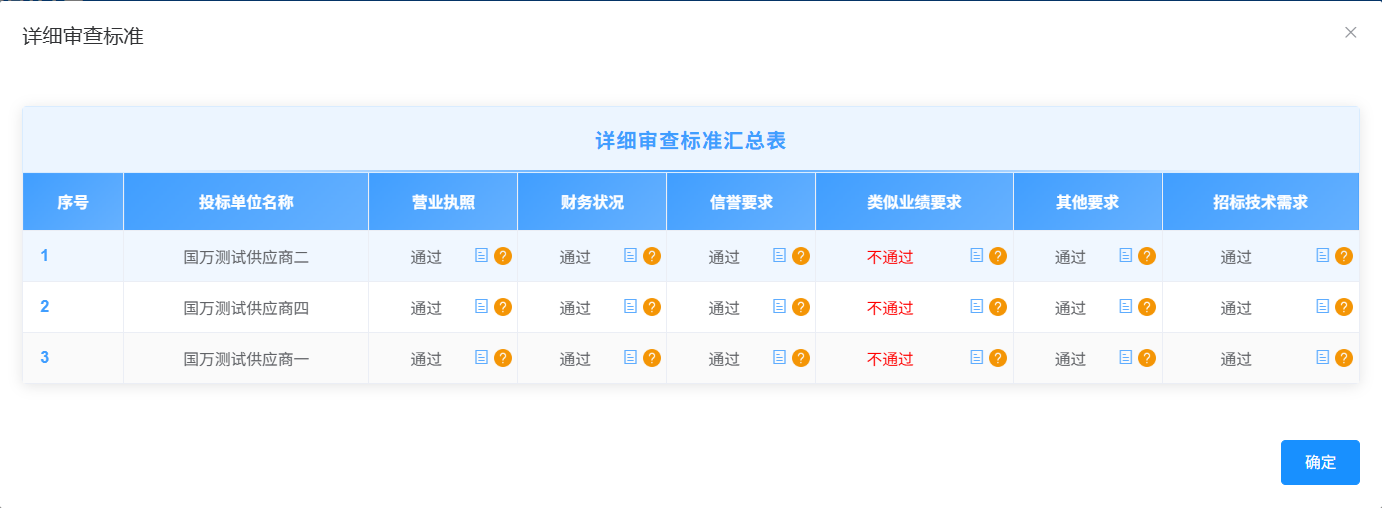The width and height of the screenshot is (1382, 508).
Task: Click help icon for 国万测试供应商四 类似业绩要求
Action: 998,307
